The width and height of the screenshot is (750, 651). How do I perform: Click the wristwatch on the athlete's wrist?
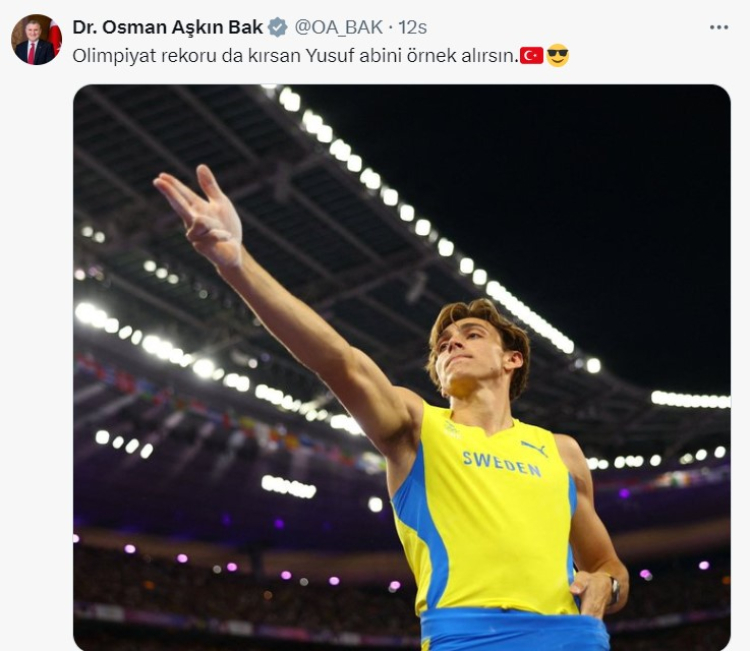[x=613, y=589]
